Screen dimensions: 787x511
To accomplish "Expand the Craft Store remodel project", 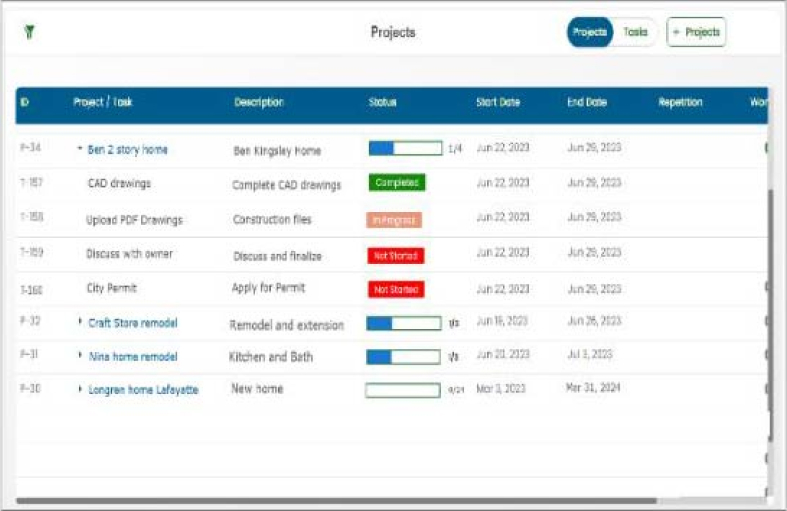I will point(79,323).
